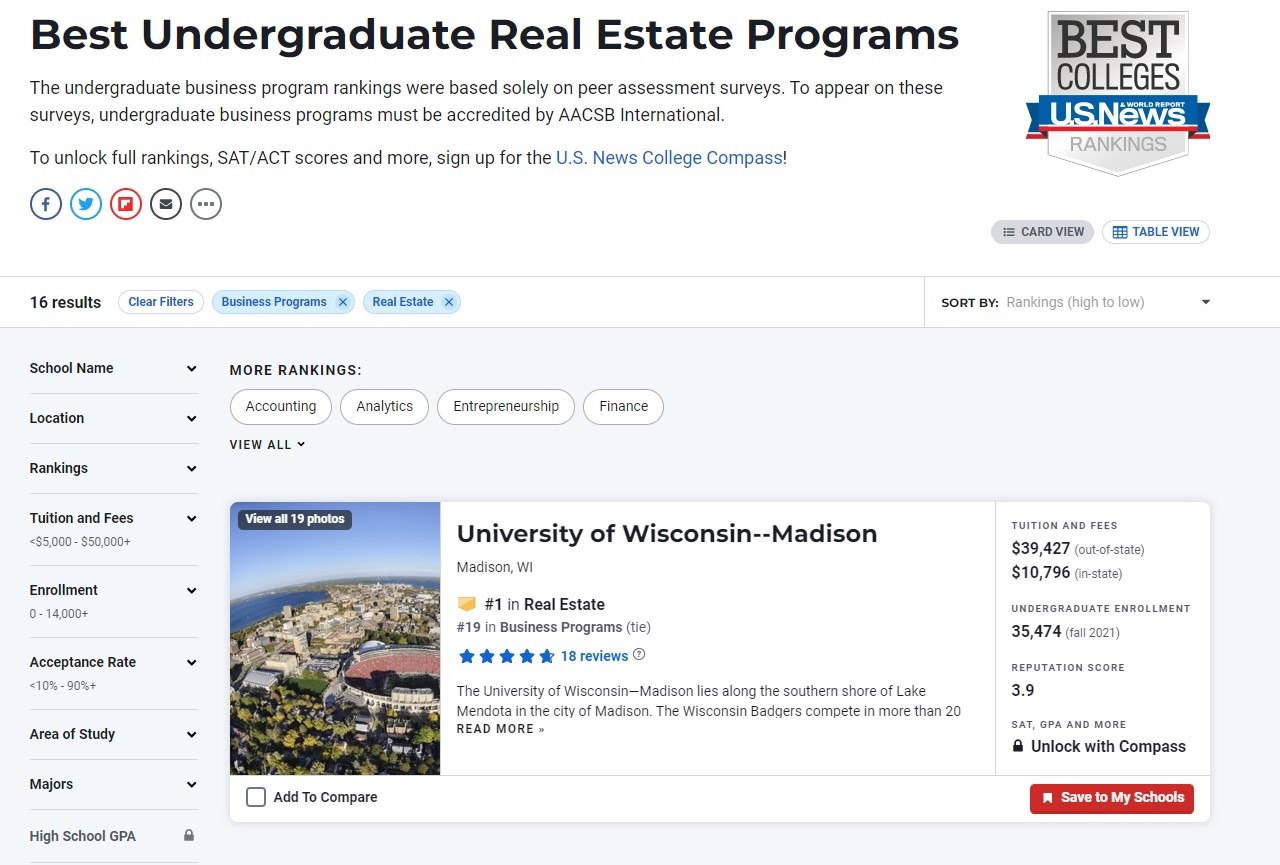Share the page by email

[x=165, y=204]
